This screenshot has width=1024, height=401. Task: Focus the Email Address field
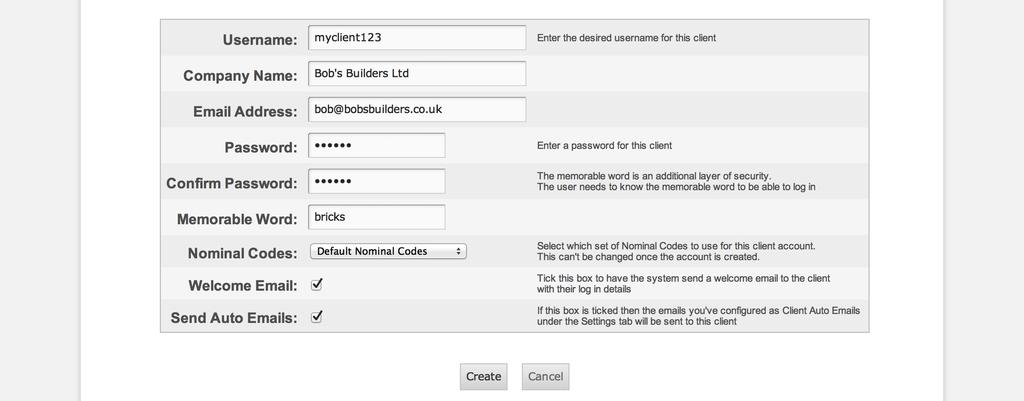[x=417, y=110]
